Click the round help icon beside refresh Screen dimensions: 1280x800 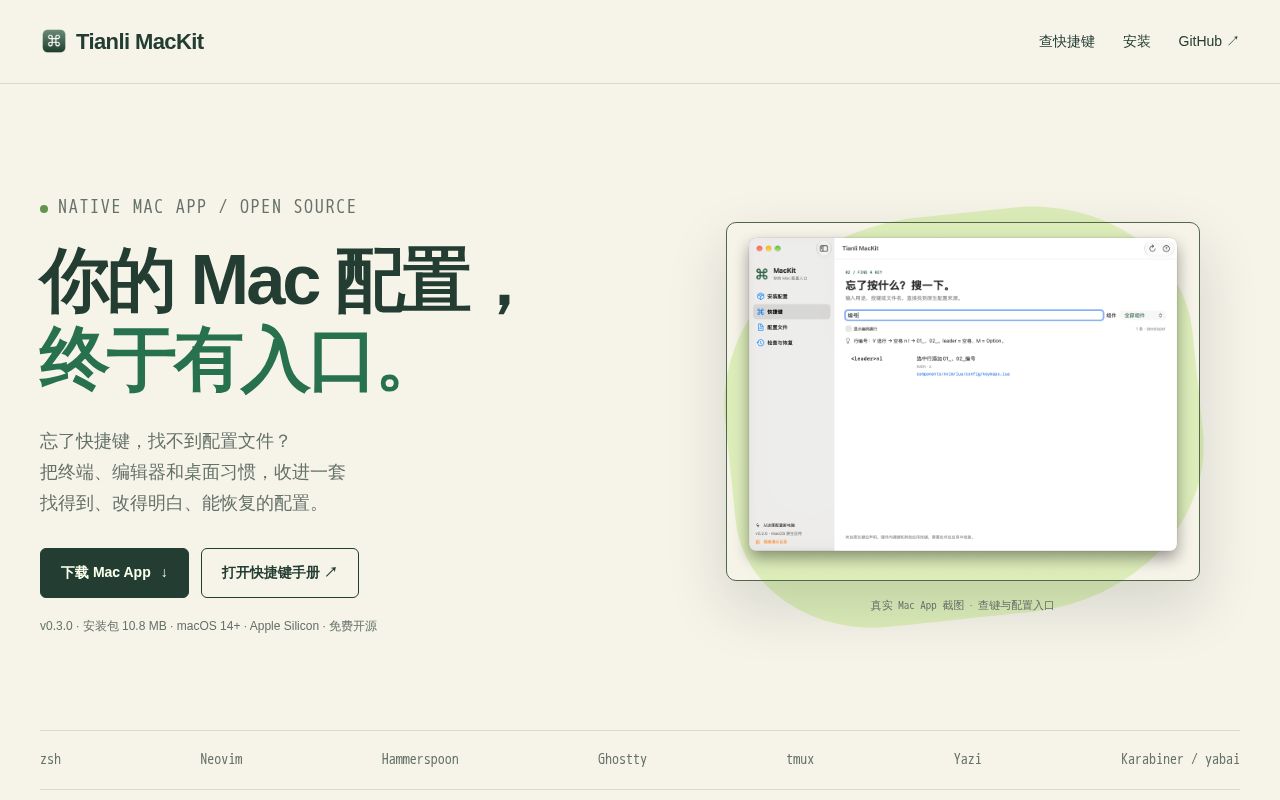[x=1166, y=248]
